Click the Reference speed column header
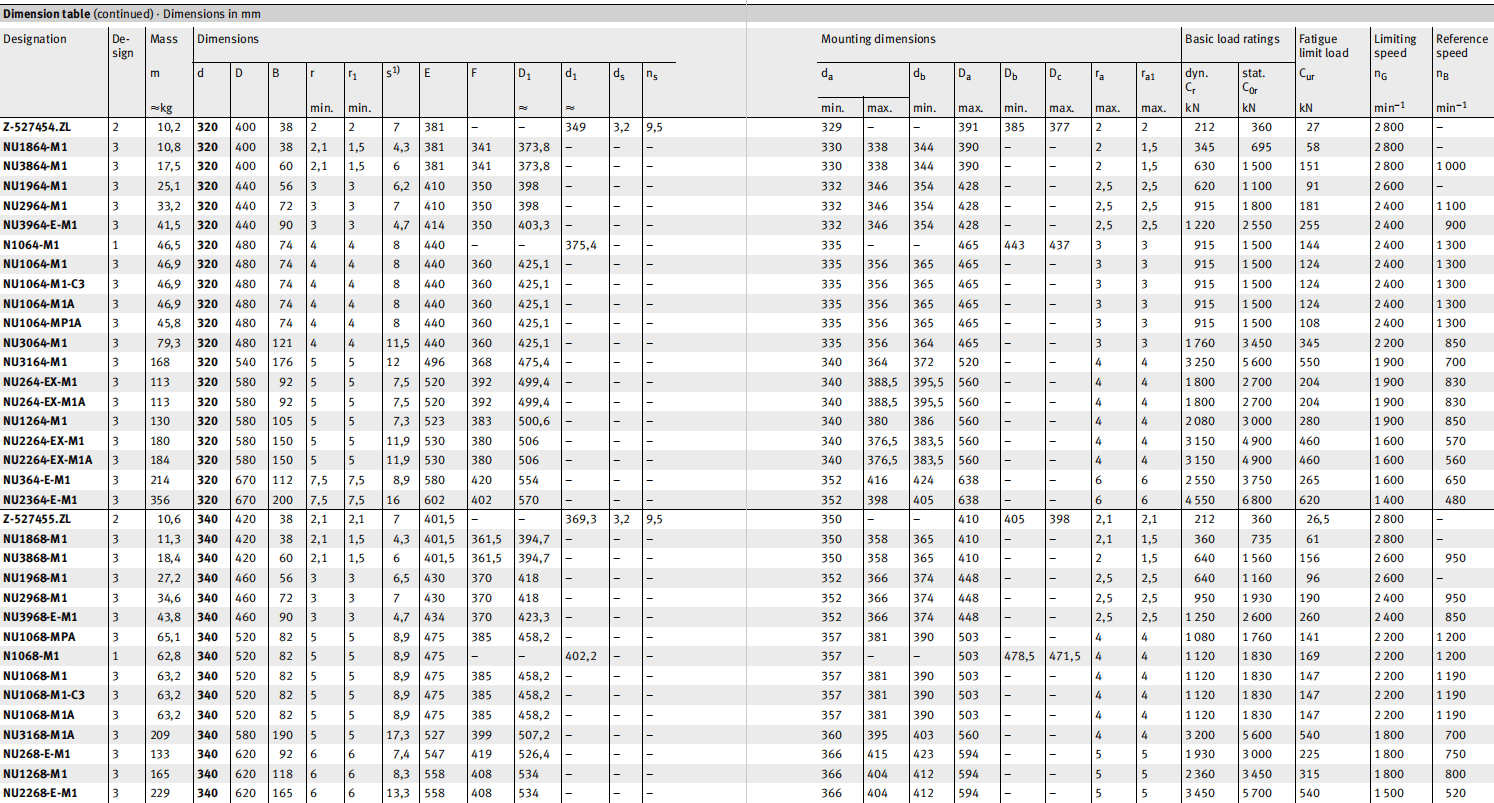The width and height of the screenshot is (1494, 803). (x=1461, y=46)
